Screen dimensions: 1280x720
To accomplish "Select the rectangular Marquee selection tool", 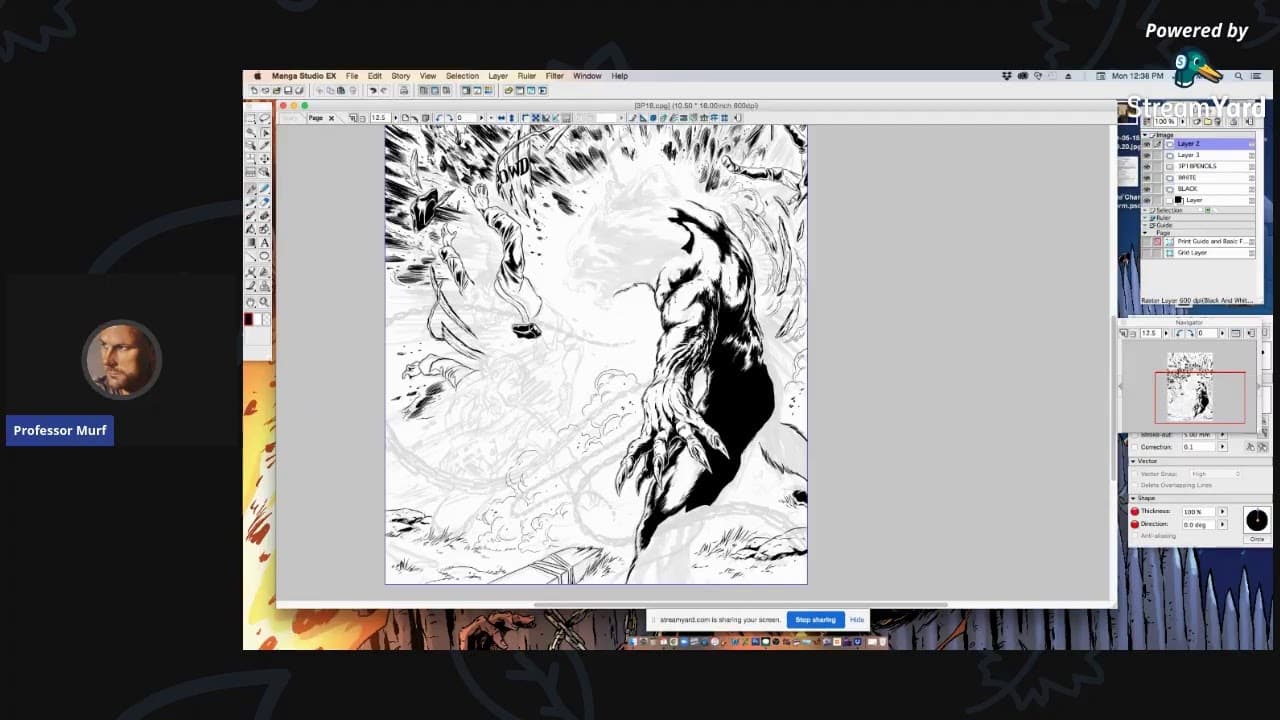I will coord(251,118).
